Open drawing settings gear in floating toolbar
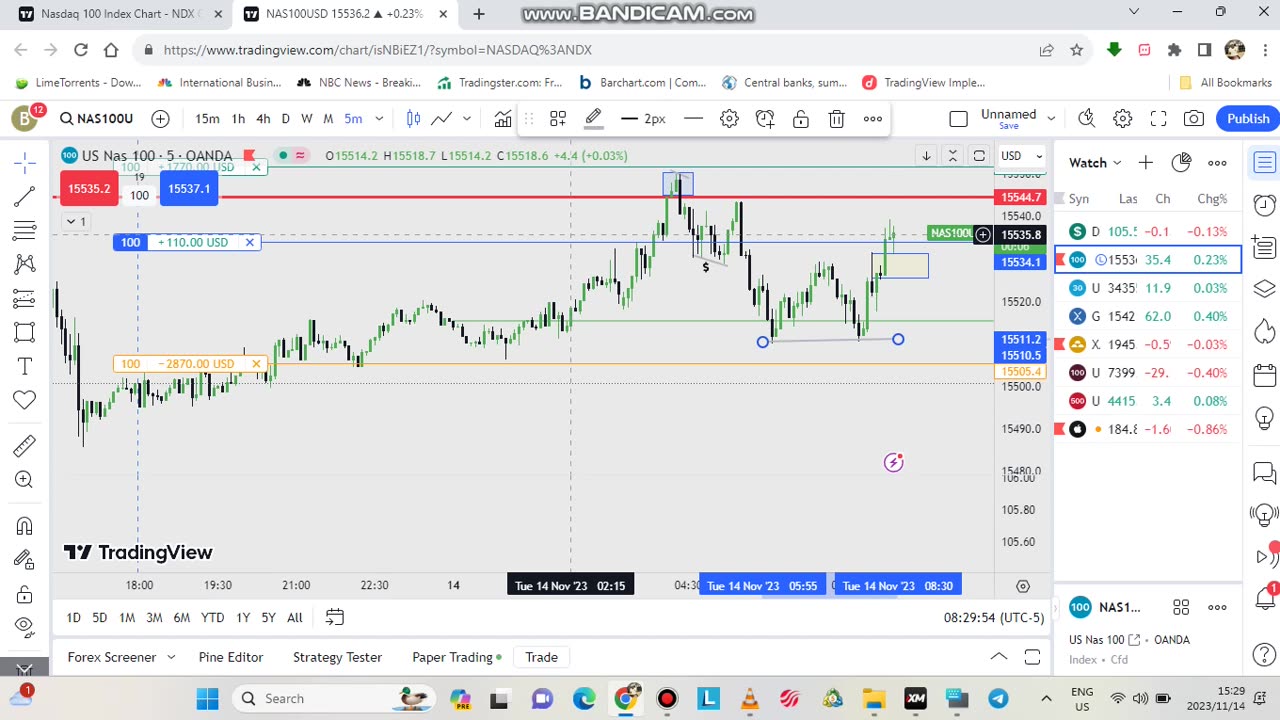The image size is (1280, 720). [729, 119]
